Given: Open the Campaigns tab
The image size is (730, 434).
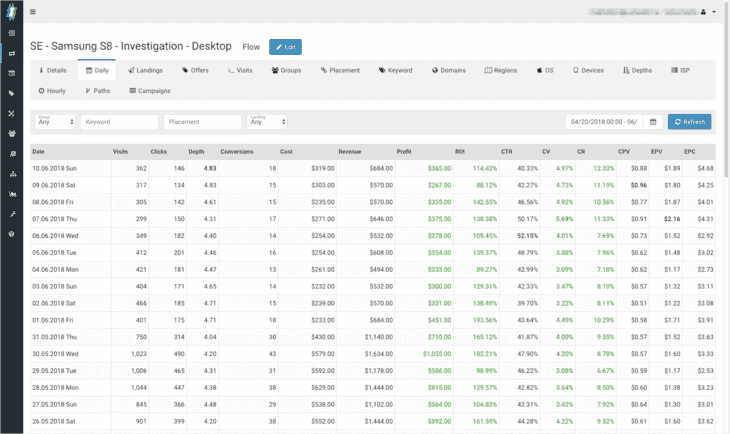Looking at the screenshot, I should coord(150,91).
